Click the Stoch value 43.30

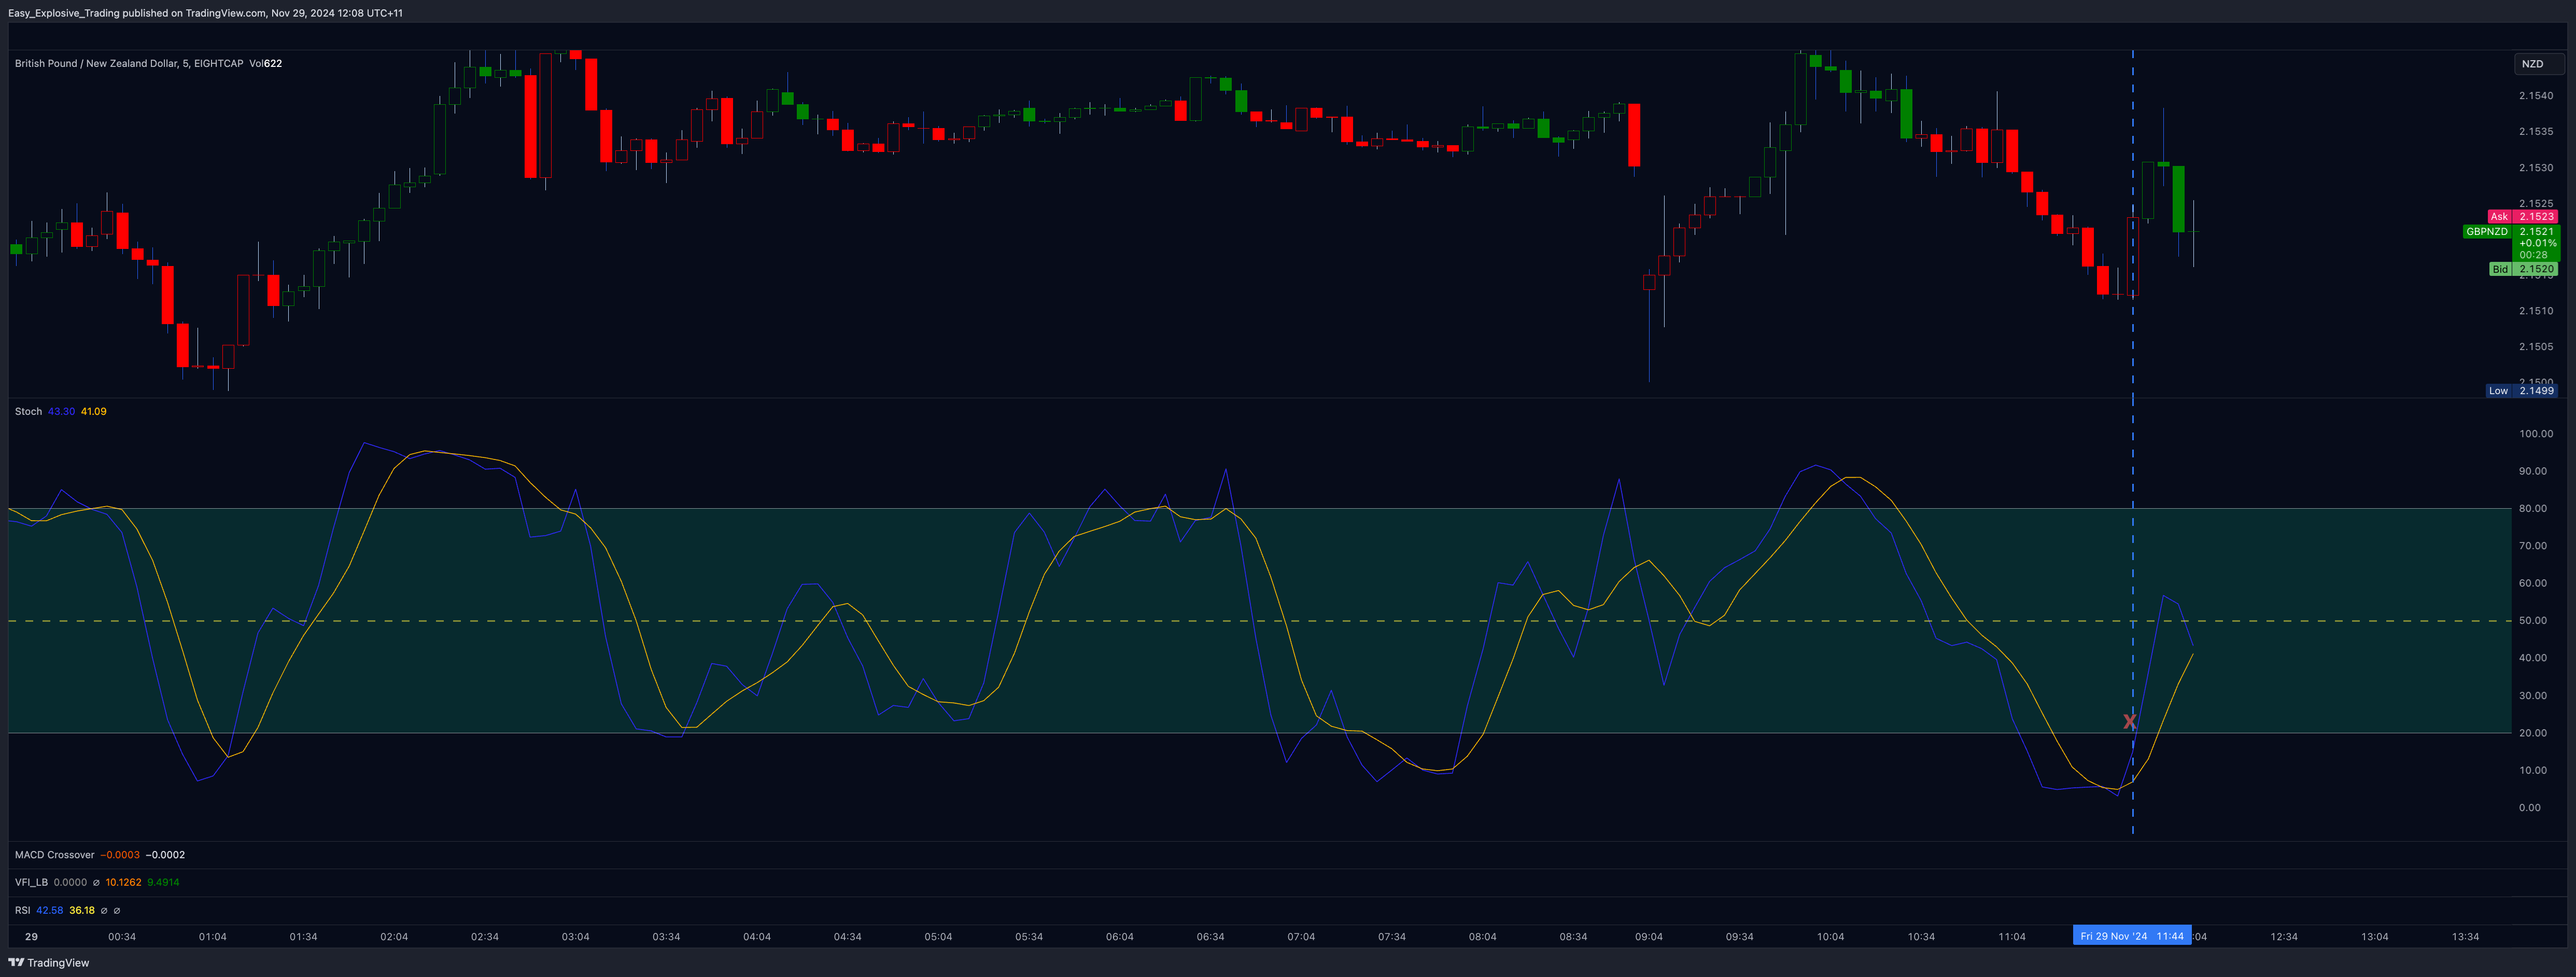61,411
